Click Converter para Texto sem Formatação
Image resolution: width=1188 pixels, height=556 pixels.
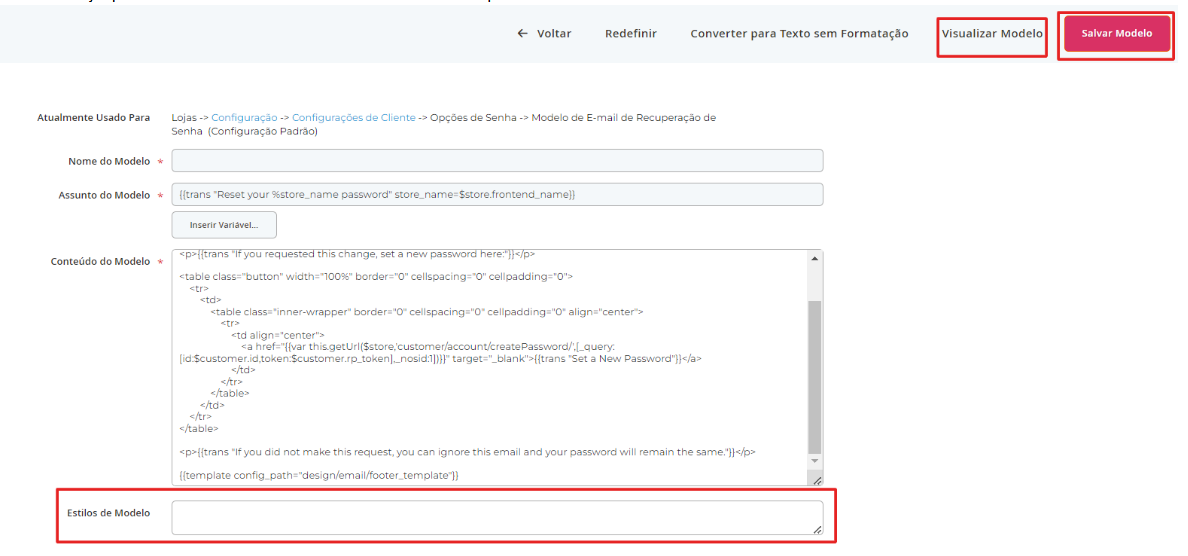click(x=799, y=34)
